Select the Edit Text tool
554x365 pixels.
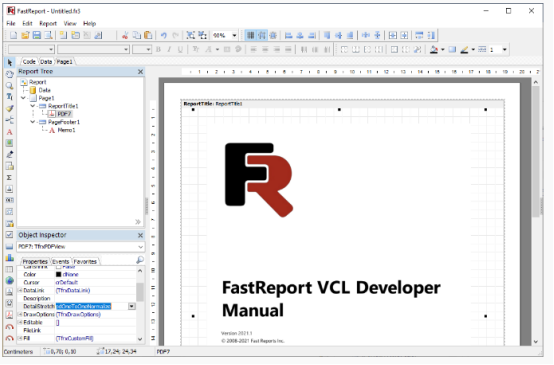tap(10, 97)
